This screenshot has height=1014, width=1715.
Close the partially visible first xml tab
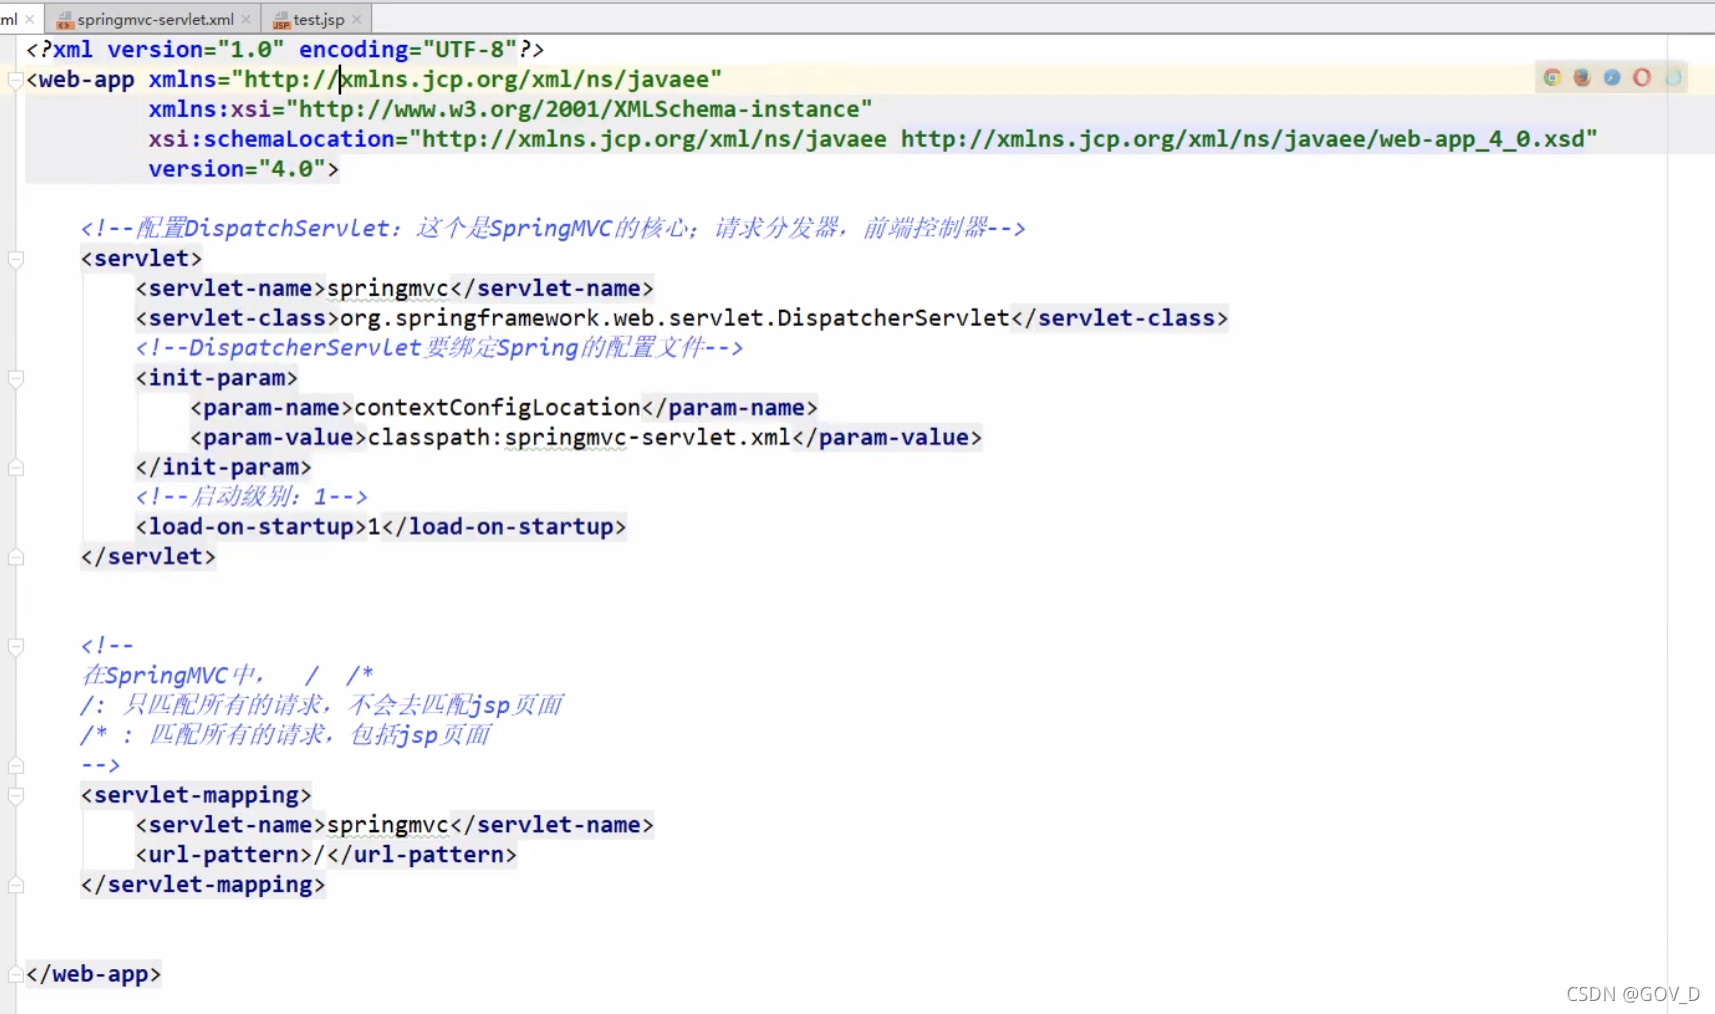click(x=30, y=19)
